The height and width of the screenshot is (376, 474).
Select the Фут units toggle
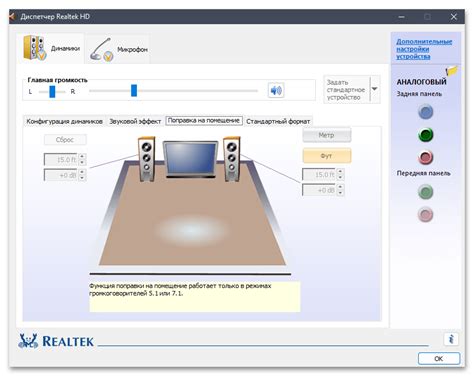pos(327,156)
